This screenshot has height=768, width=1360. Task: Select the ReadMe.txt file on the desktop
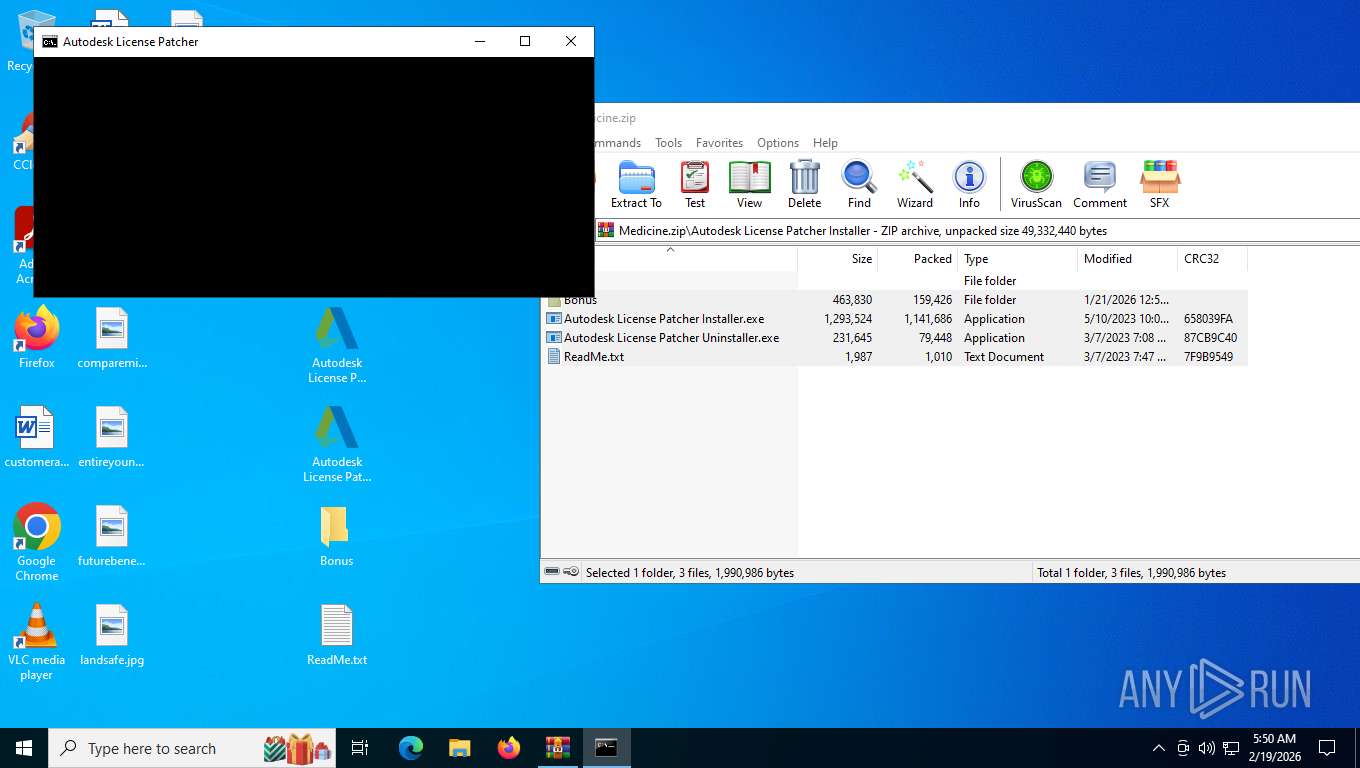click(337, 635)
